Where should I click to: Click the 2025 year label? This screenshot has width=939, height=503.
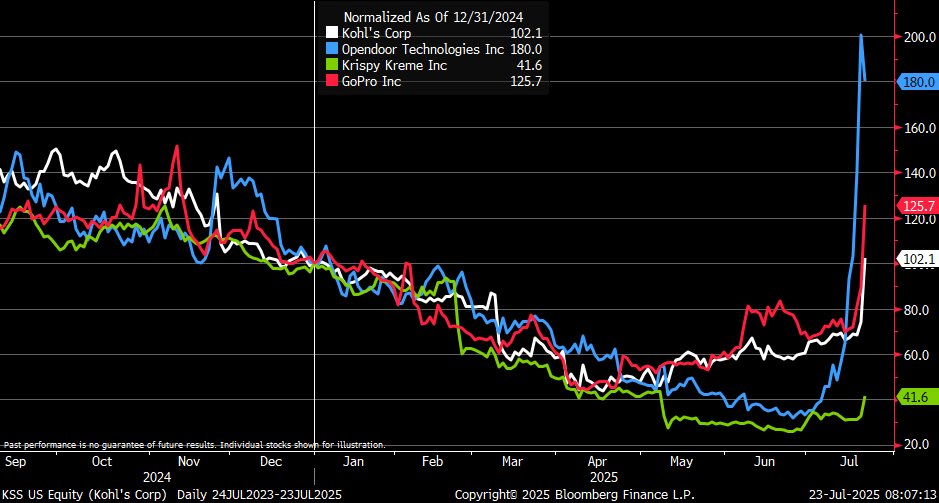pyautogui.click(x=604, y=478)
